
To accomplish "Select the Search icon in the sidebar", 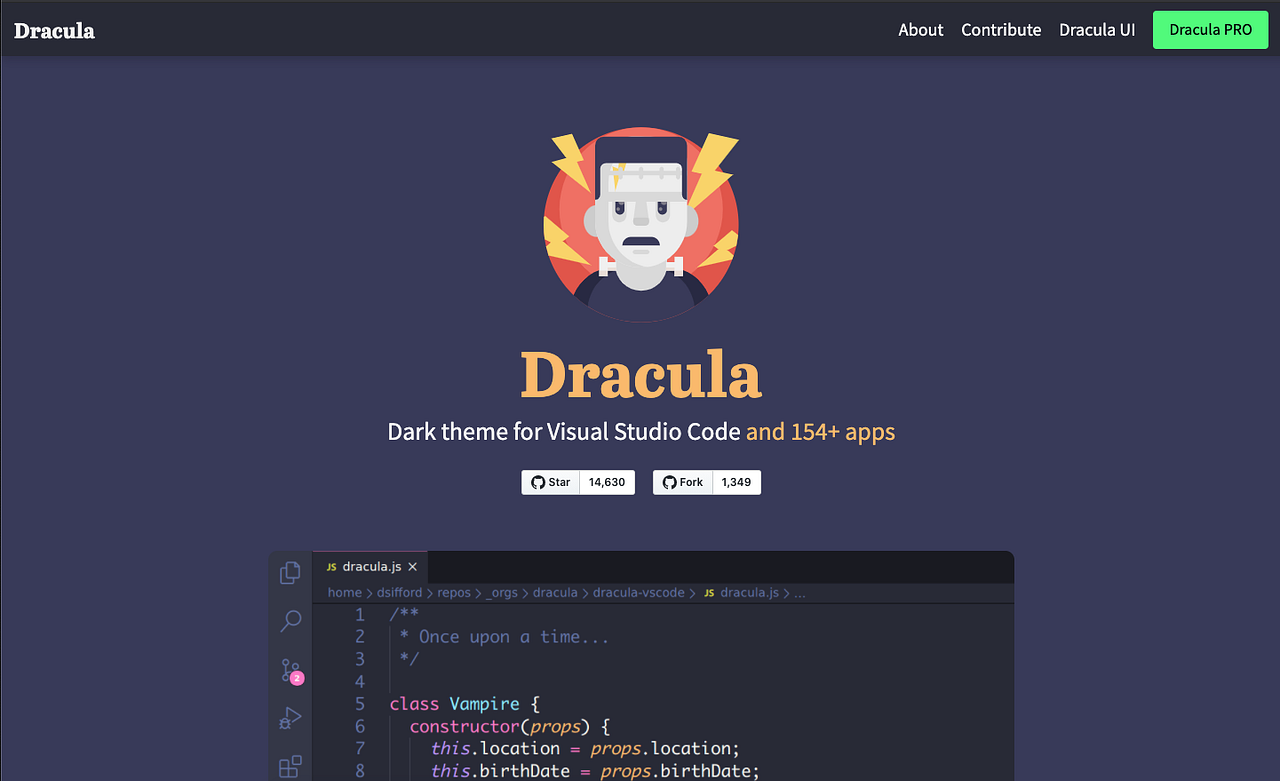I will pos(290,621).
